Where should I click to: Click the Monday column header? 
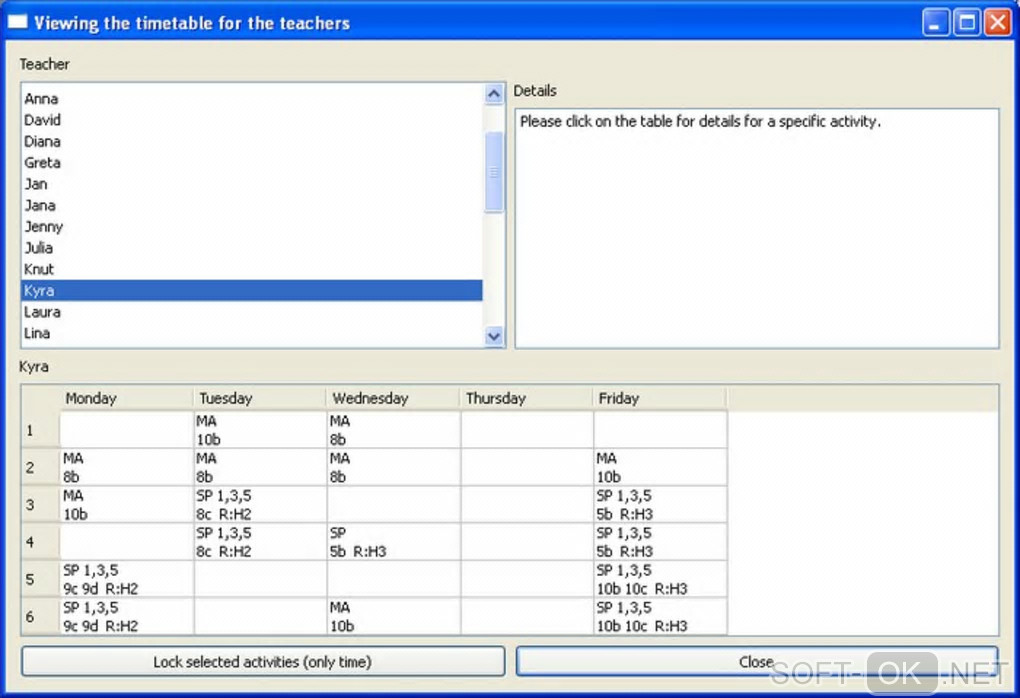[x=127, y=398]
